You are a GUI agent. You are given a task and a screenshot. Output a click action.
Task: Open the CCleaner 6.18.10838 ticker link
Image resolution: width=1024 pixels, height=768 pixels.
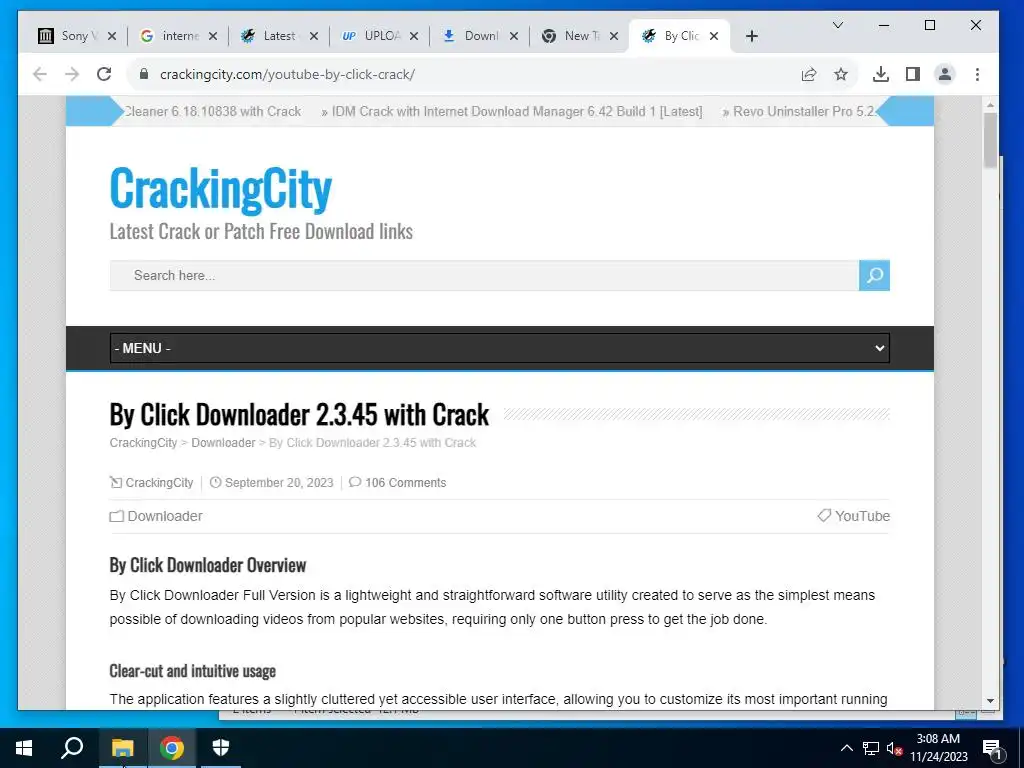[213, 112]
